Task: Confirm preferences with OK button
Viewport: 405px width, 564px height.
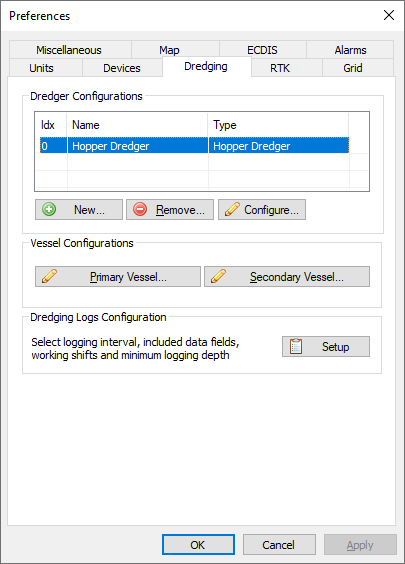Action: (x=198, y=544)
